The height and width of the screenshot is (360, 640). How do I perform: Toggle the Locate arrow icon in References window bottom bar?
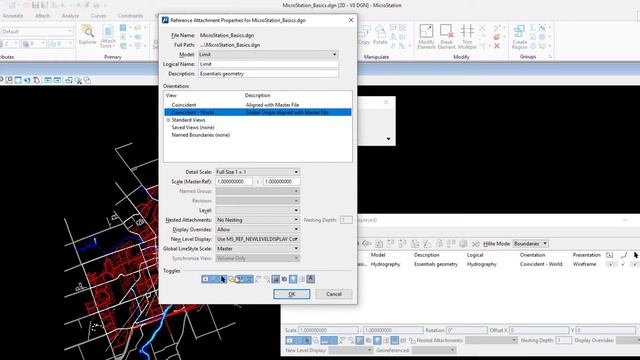pyautogui.click(x=307, y=340)
